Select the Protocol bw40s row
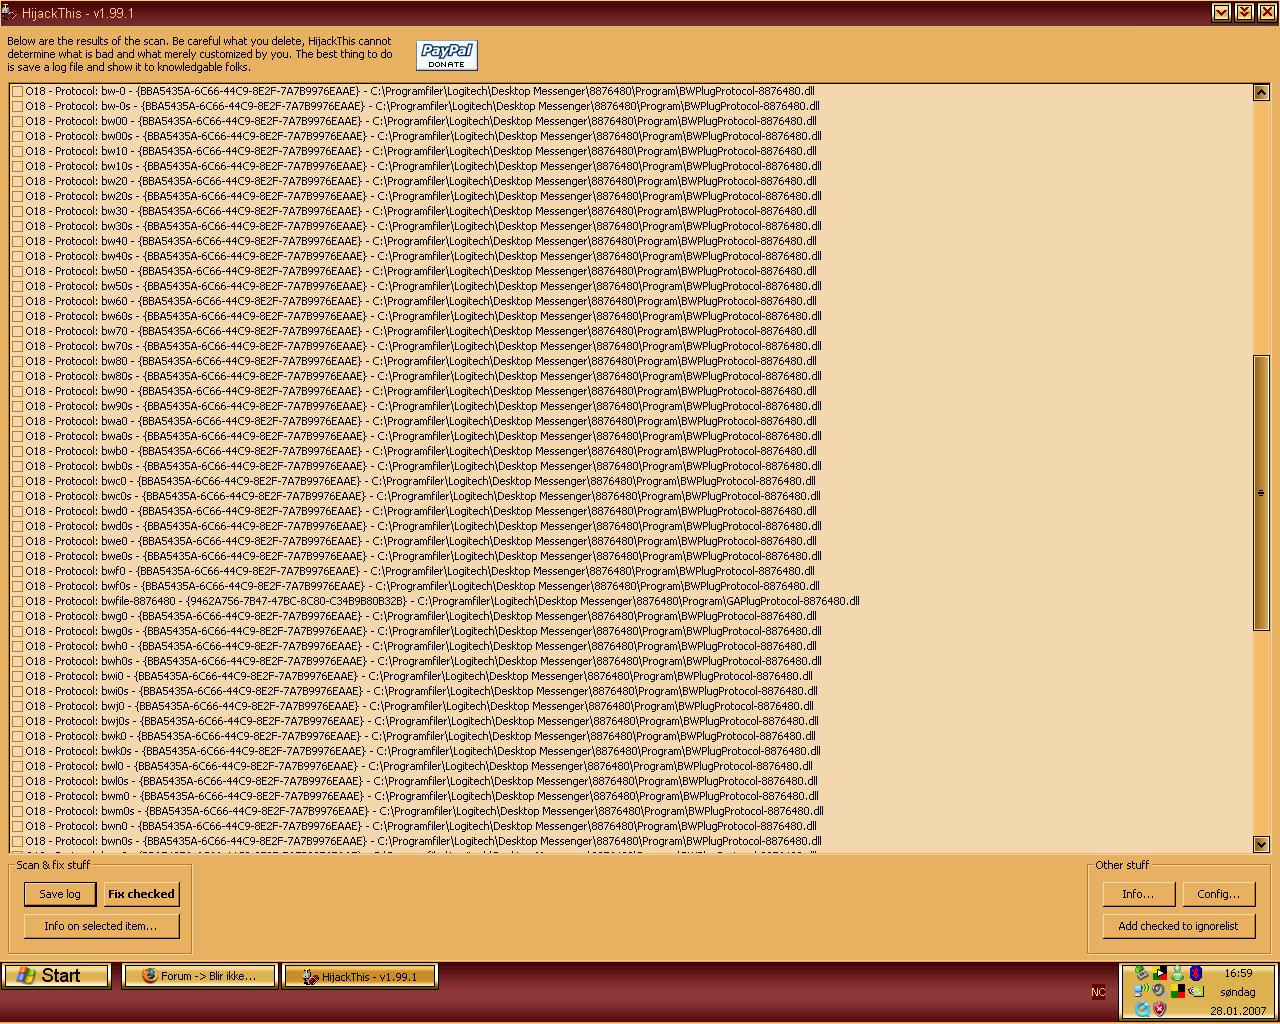The image size is (1280, 1024). 423,256
